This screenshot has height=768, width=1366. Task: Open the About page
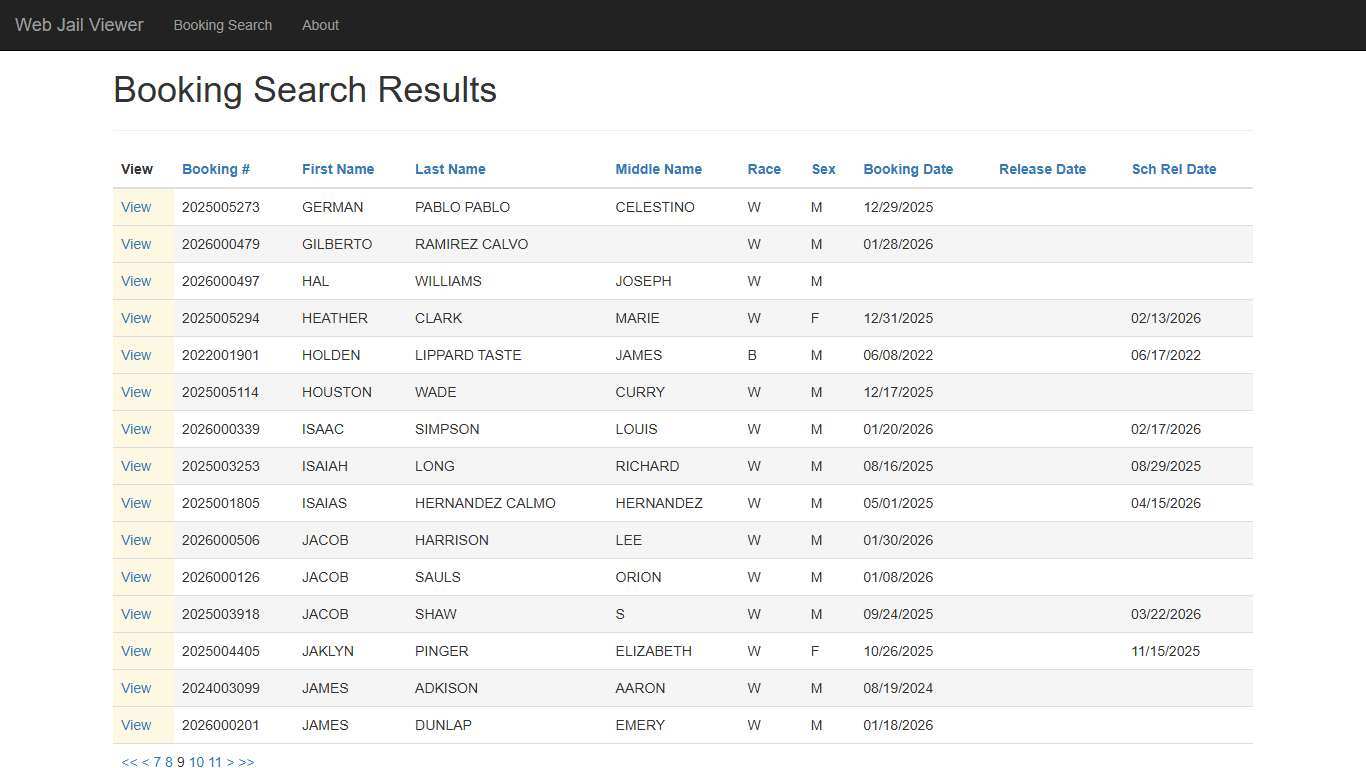pos(320,25)
